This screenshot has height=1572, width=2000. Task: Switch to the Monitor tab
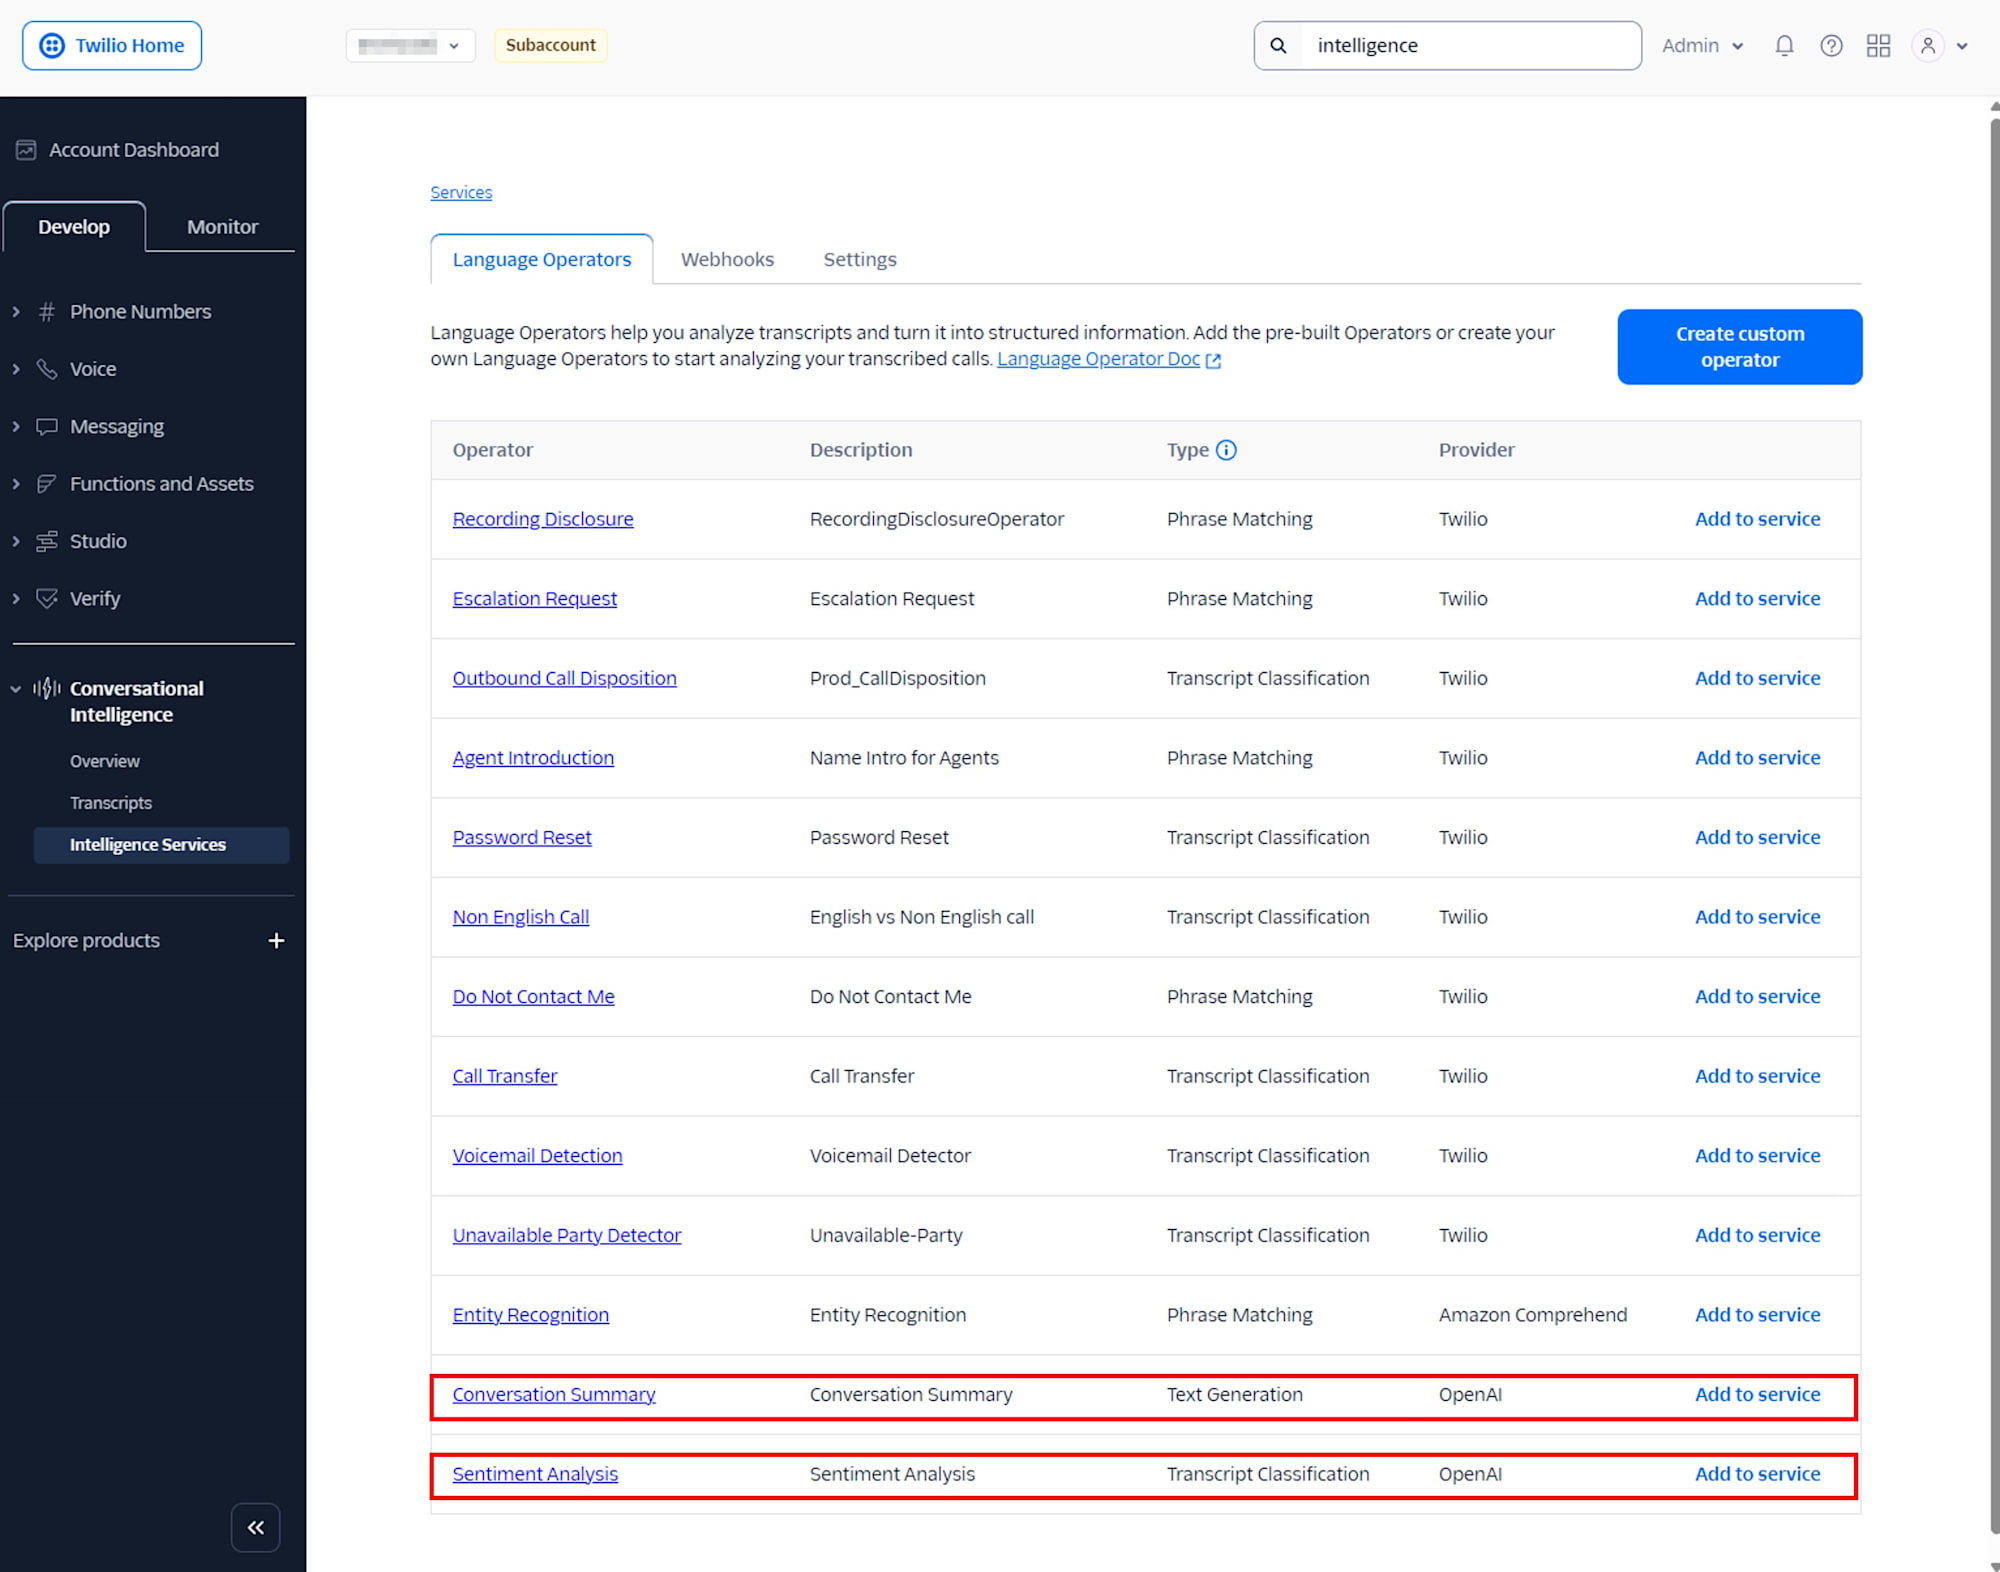222,227
